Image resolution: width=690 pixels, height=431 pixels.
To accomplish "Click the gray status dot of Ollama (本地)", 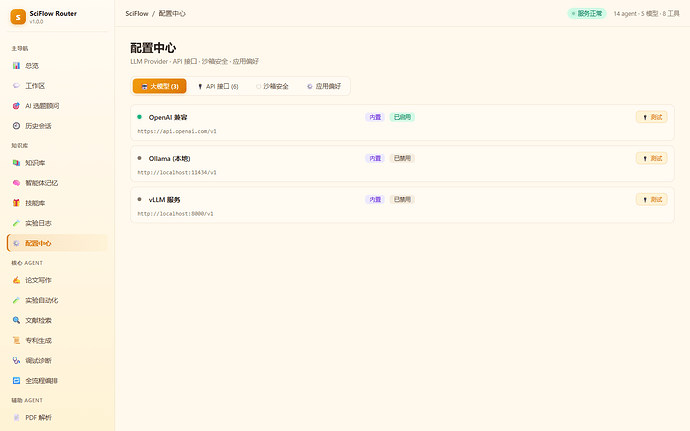I will pos(139,158).
